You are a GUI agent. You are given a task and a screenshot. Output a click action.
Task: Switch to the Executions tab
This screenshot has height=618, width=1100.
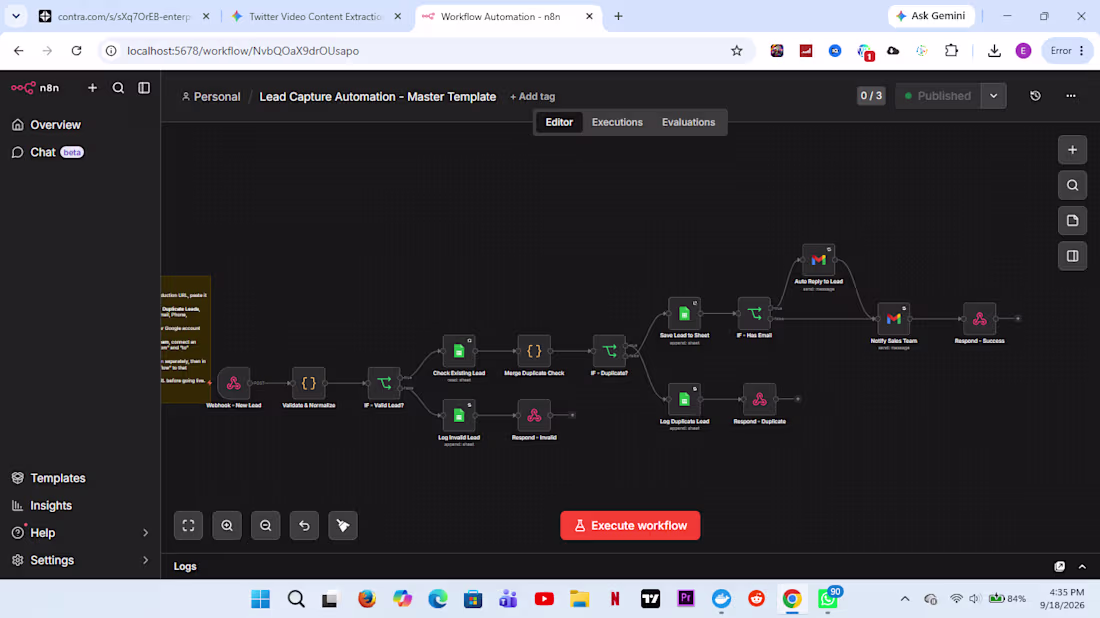tap(617, 122)
